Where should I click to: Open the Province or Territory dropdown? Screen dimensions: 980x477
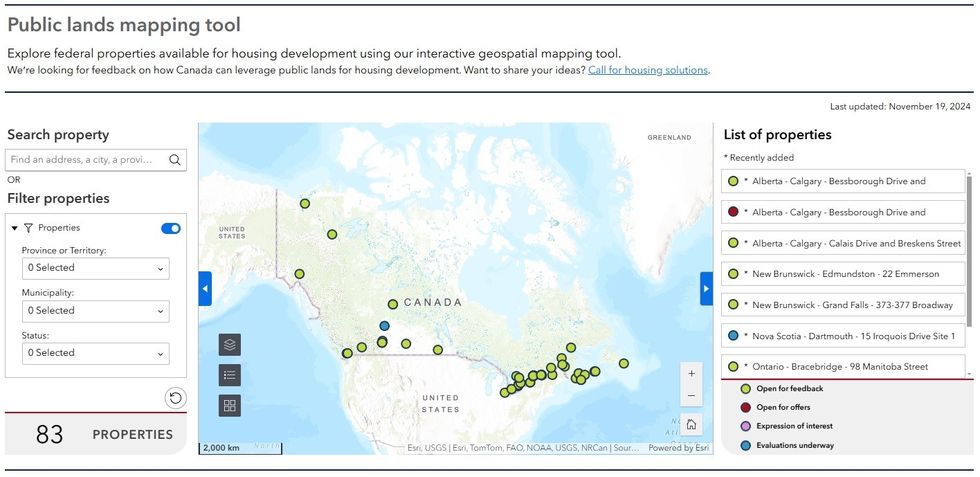tap(96, 268)
